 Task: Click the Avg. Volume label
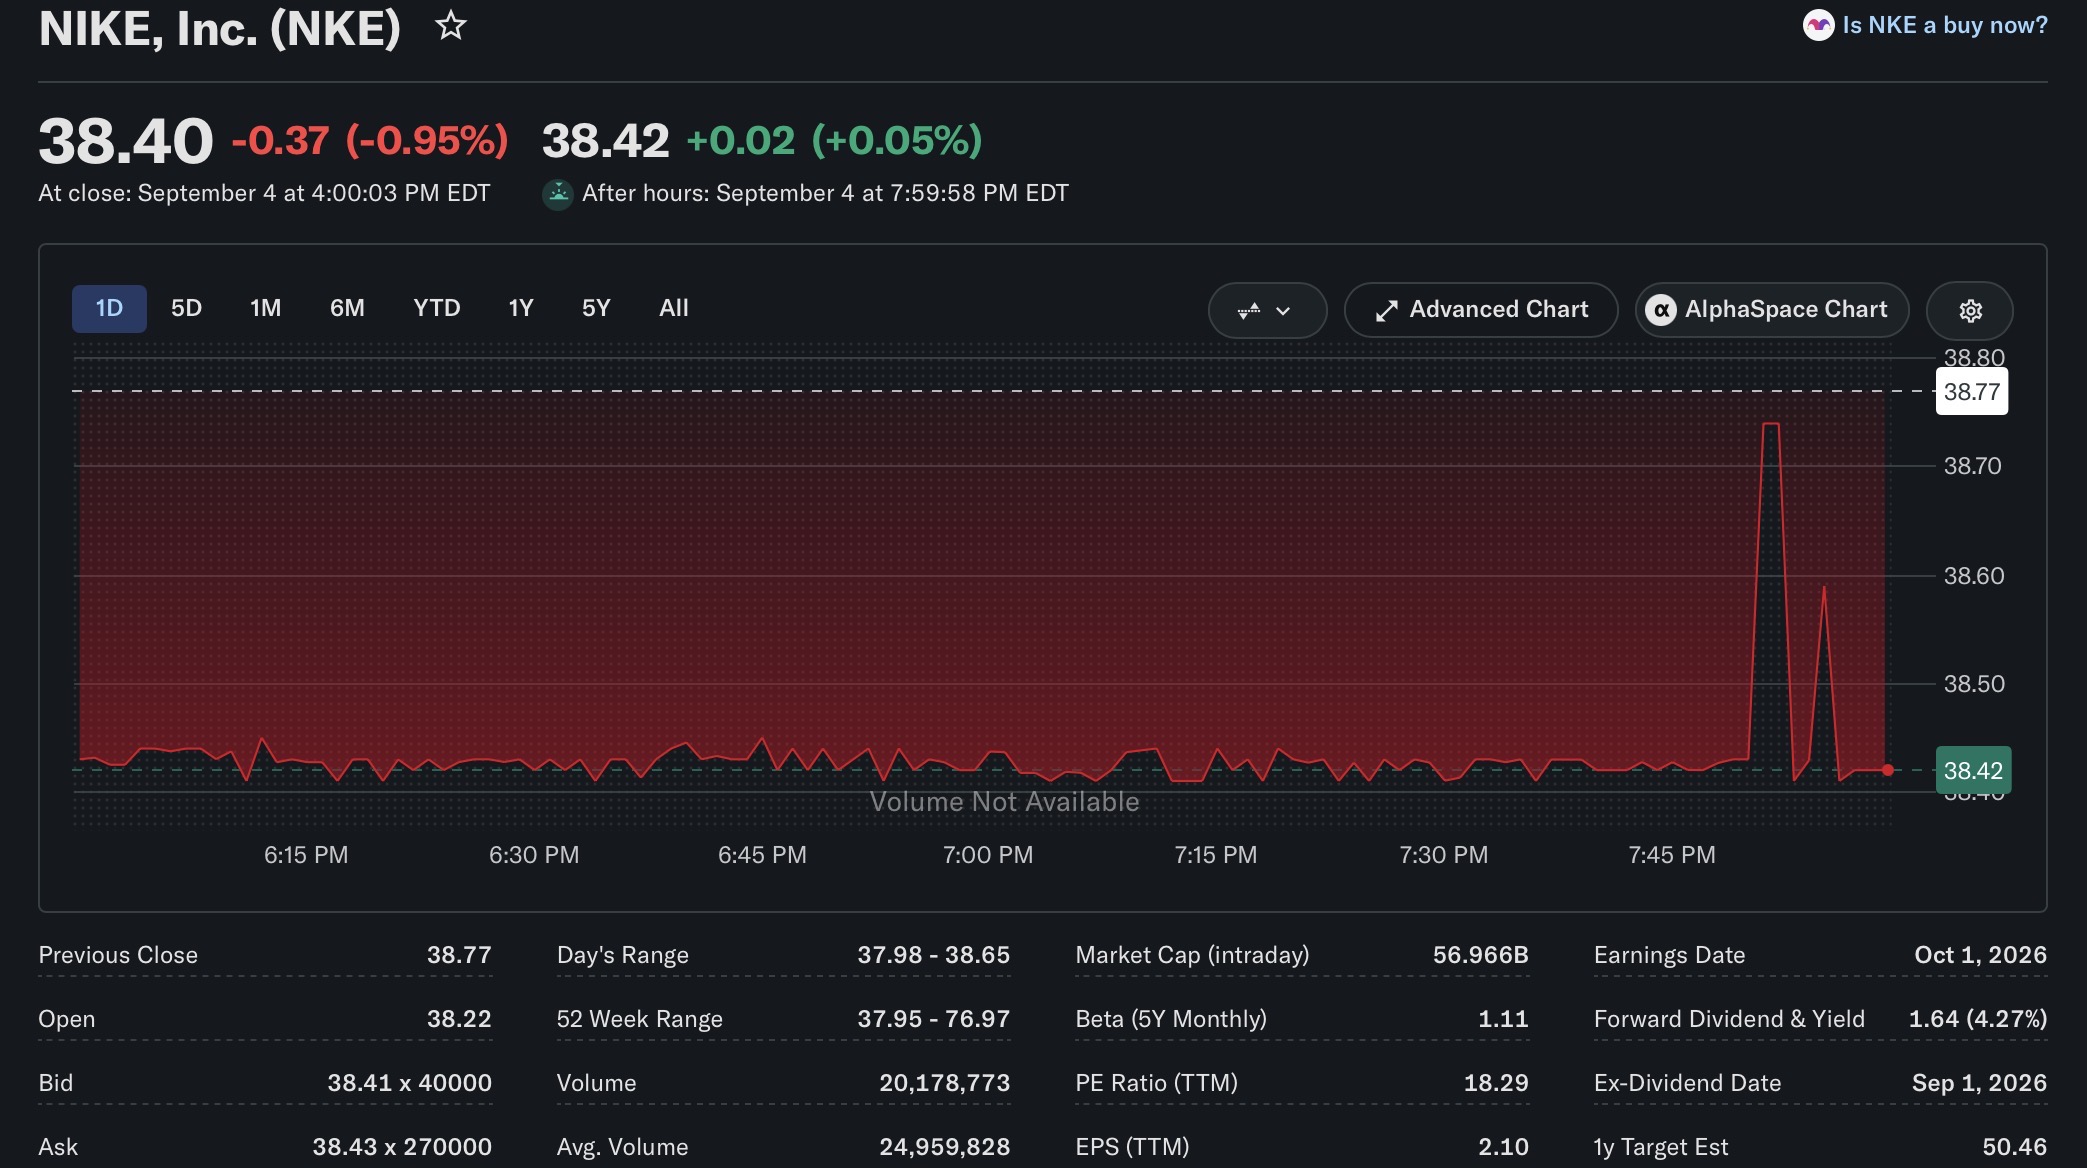pos(622,1147)
